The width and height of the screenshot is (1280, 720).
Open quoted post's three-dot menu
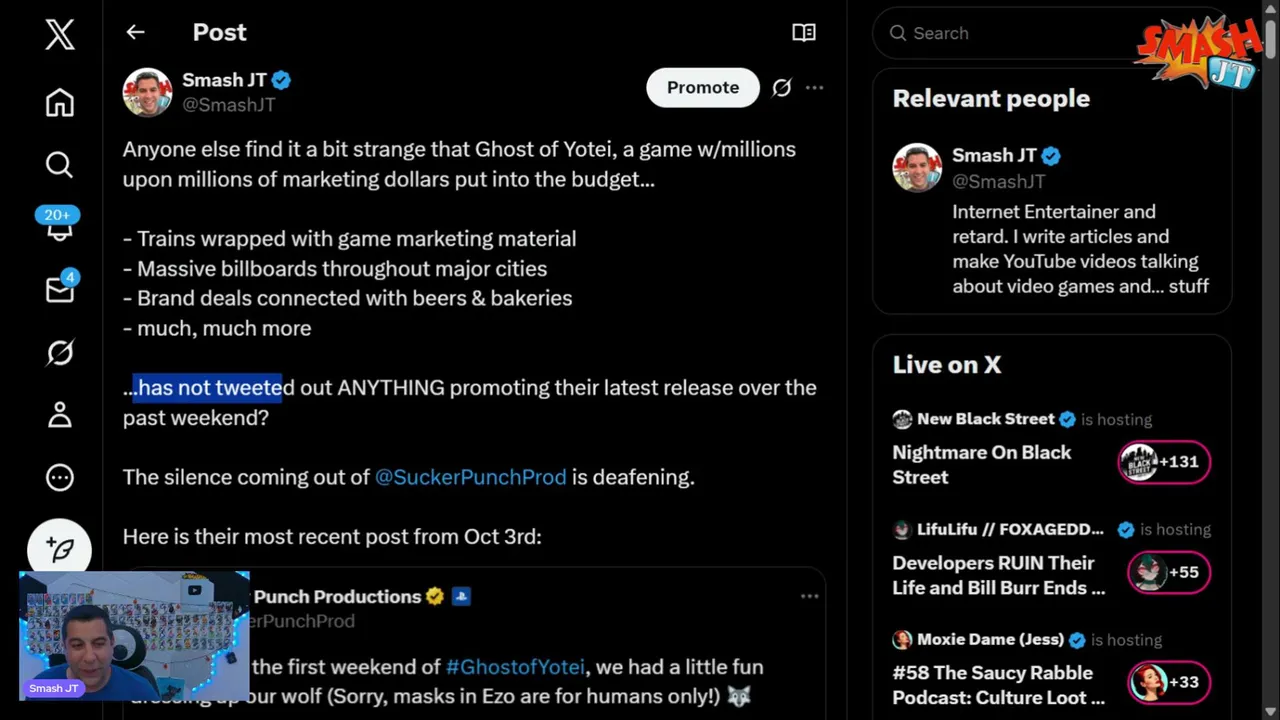809,596
